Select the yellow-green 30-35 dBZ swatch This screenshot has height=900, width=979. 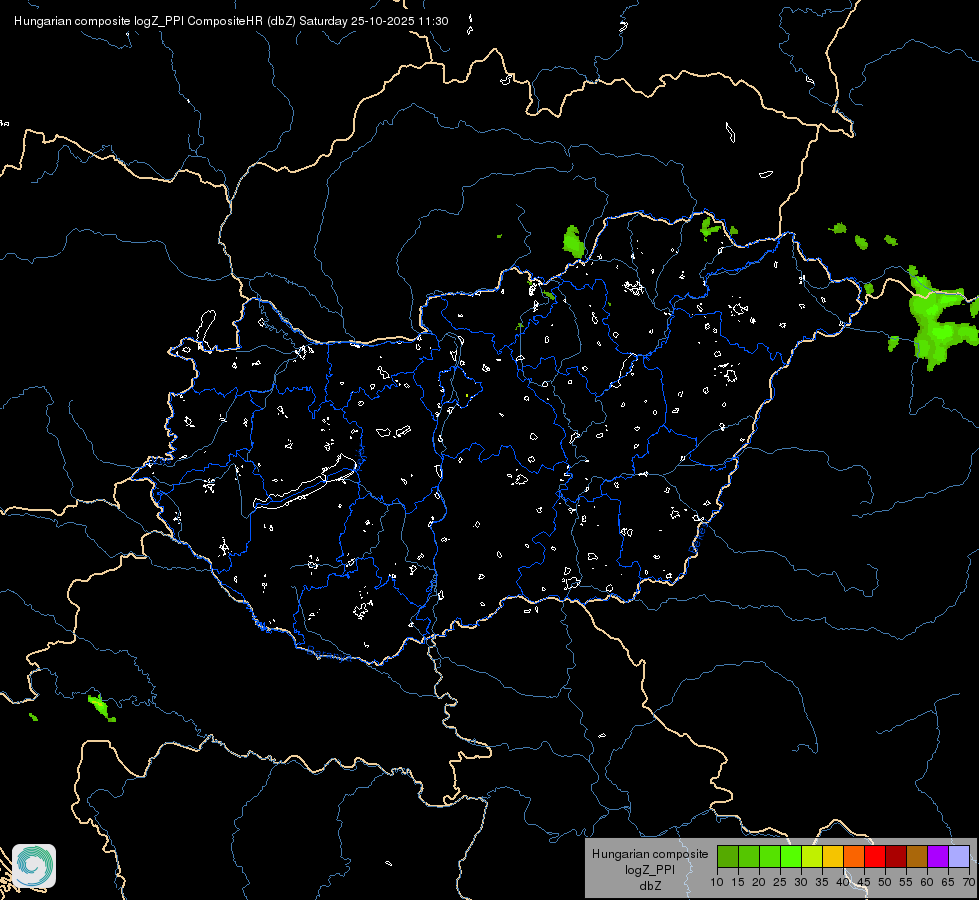click(812, 856)
